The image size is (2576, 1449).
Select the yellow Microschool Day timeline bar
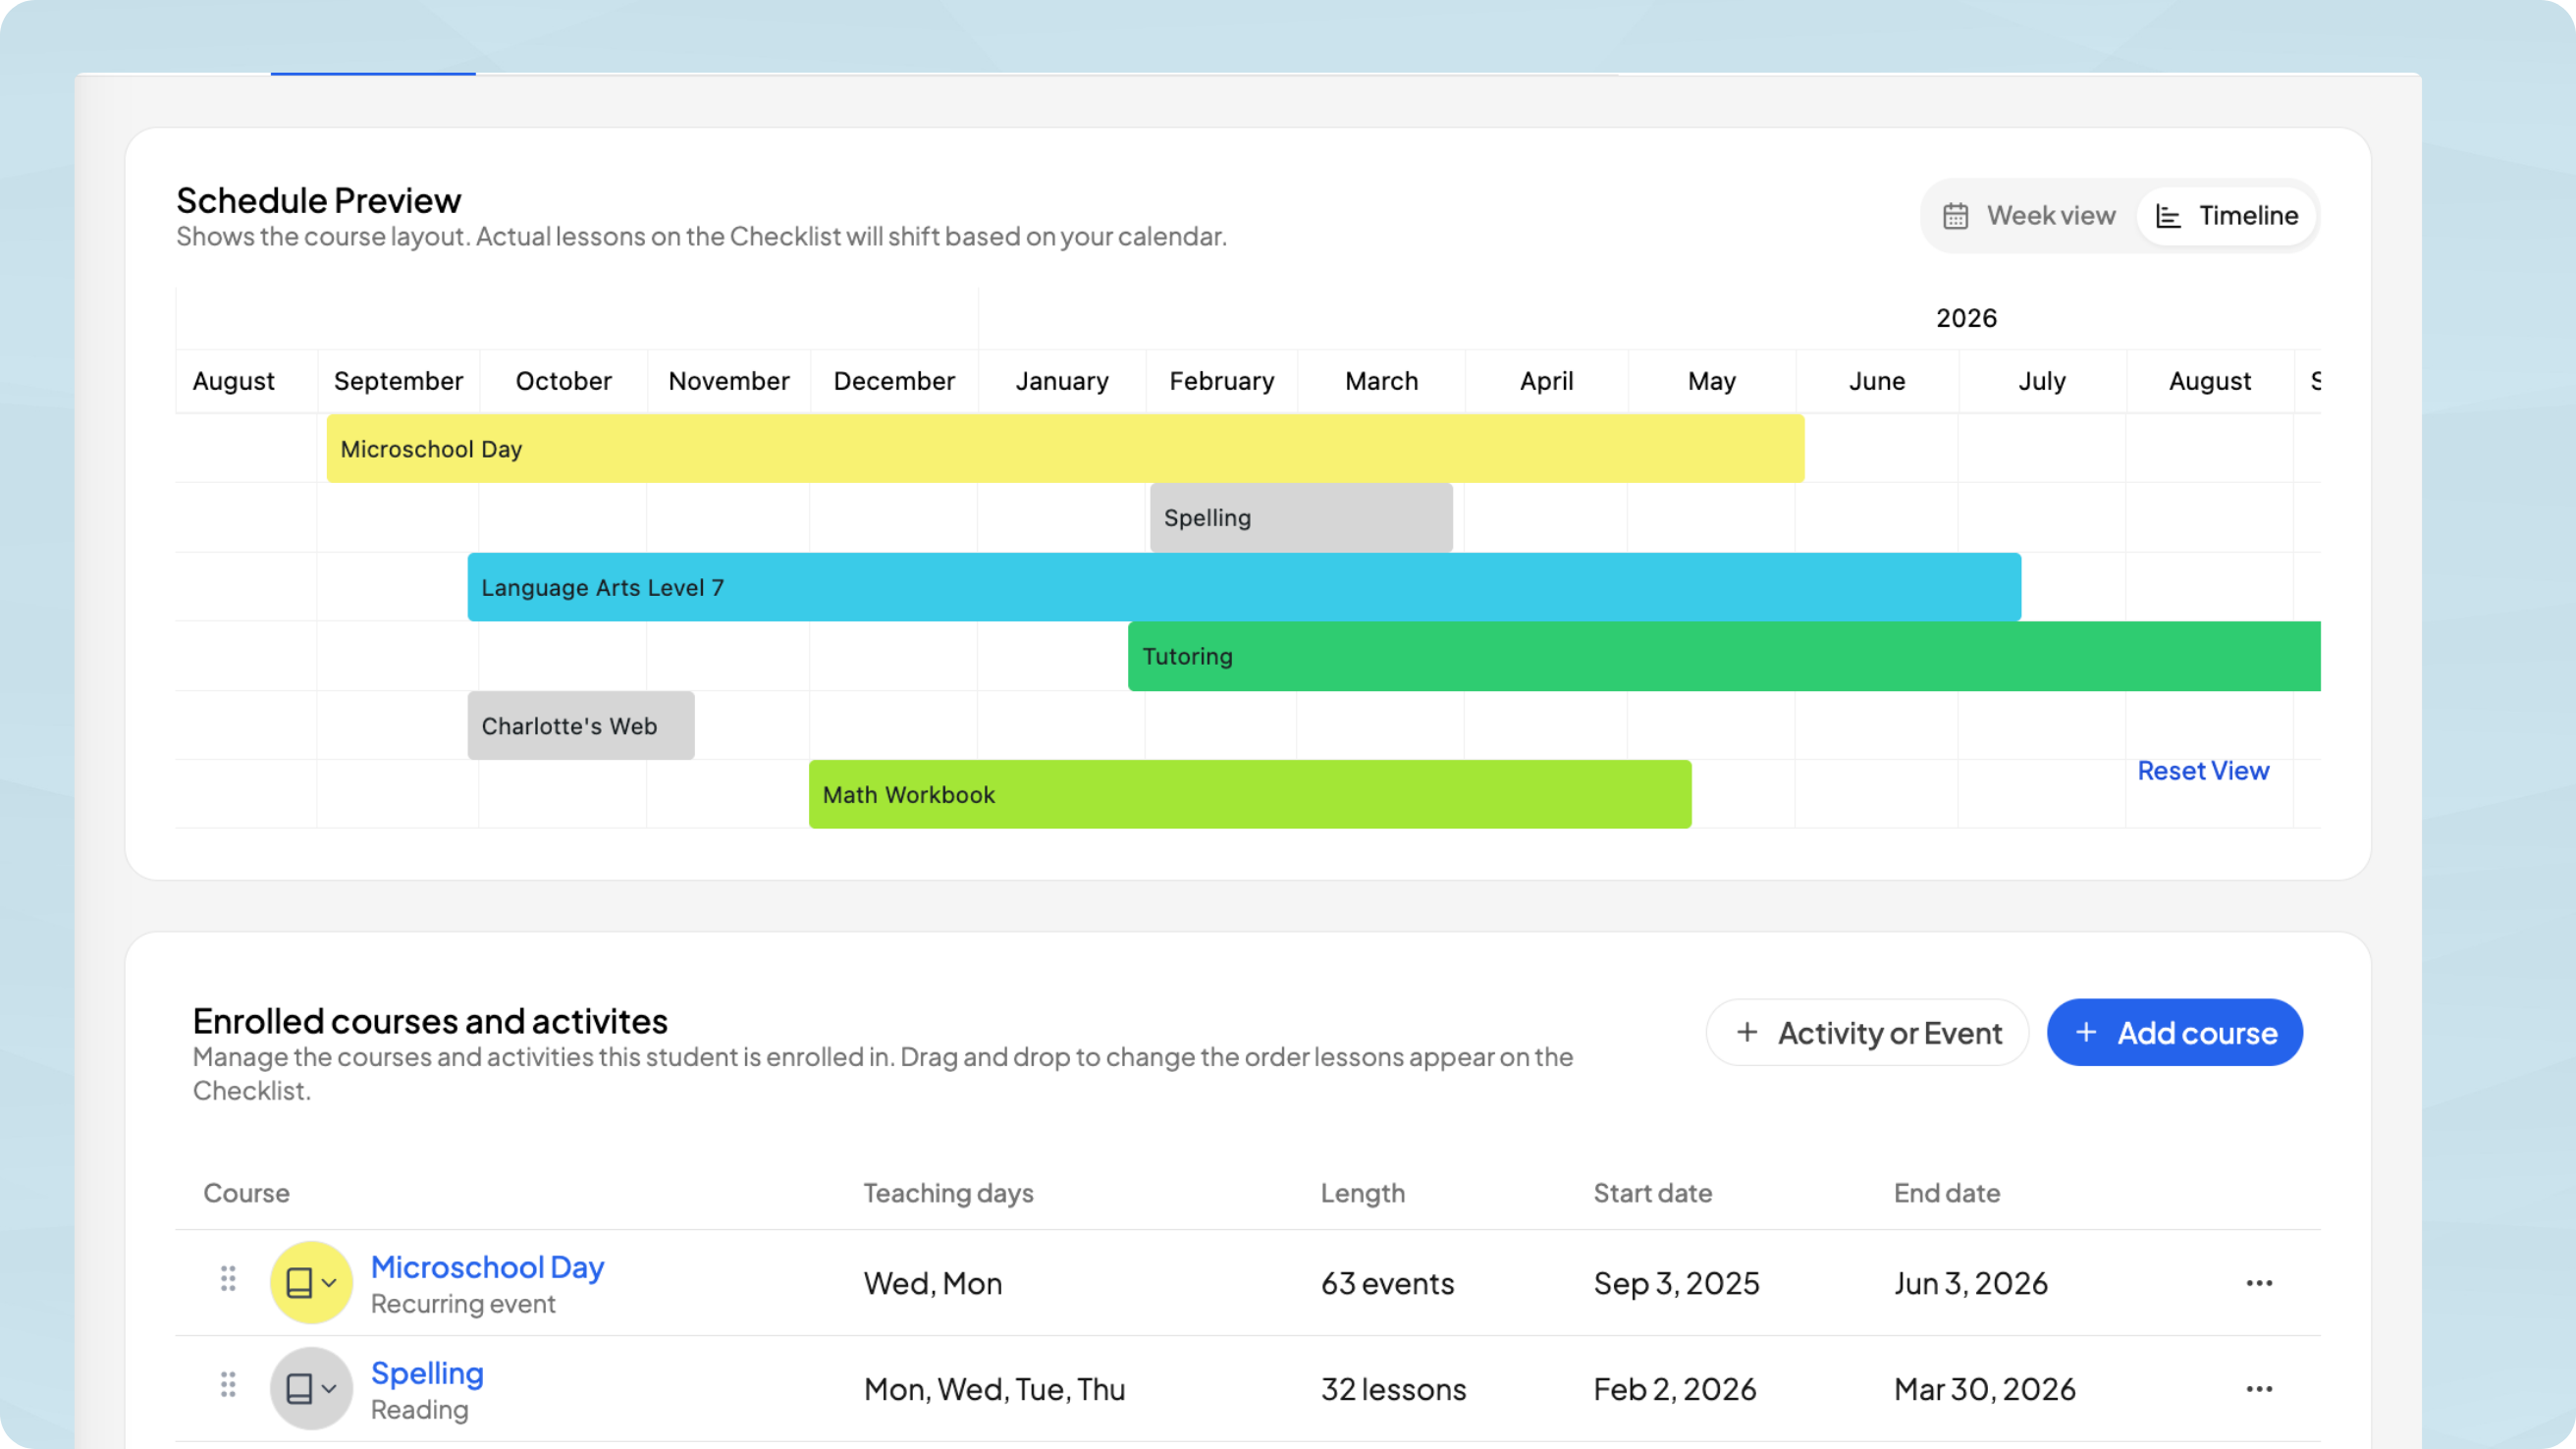click(1060, 448)
